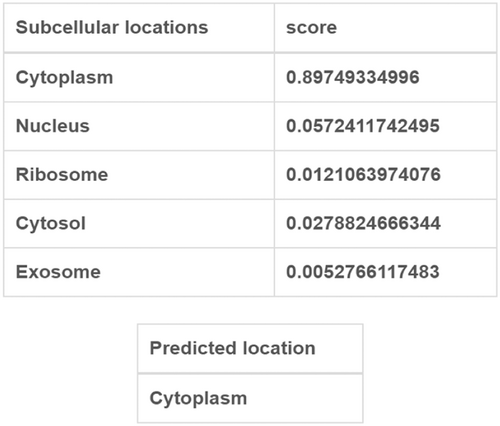Click the word Subcellular in header
Screen dimensions: 500x426
pyautogui.click(x=67, y=27)
